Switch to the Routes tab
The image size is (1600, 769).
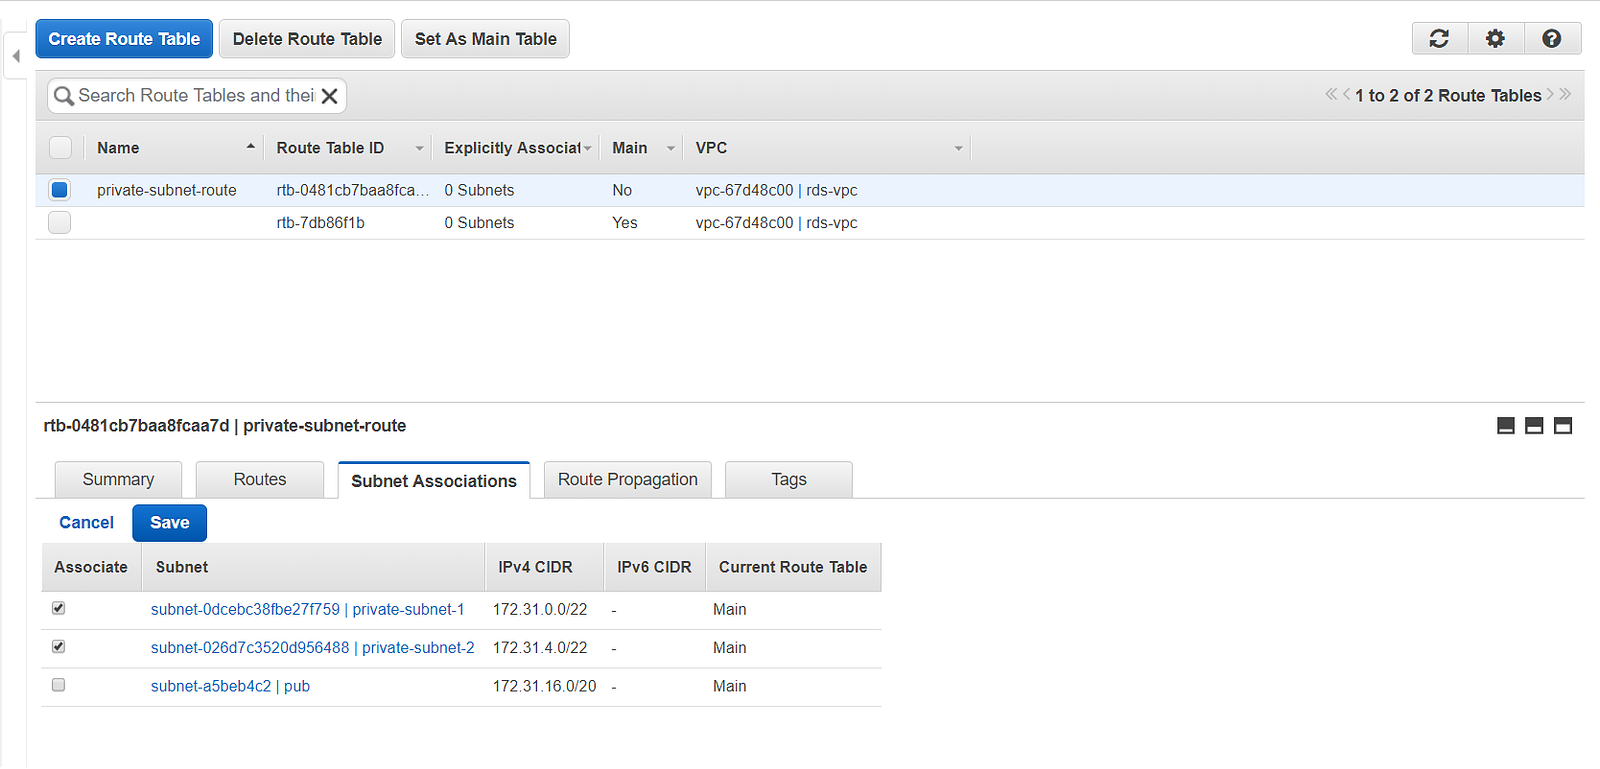tap(260, 480)
